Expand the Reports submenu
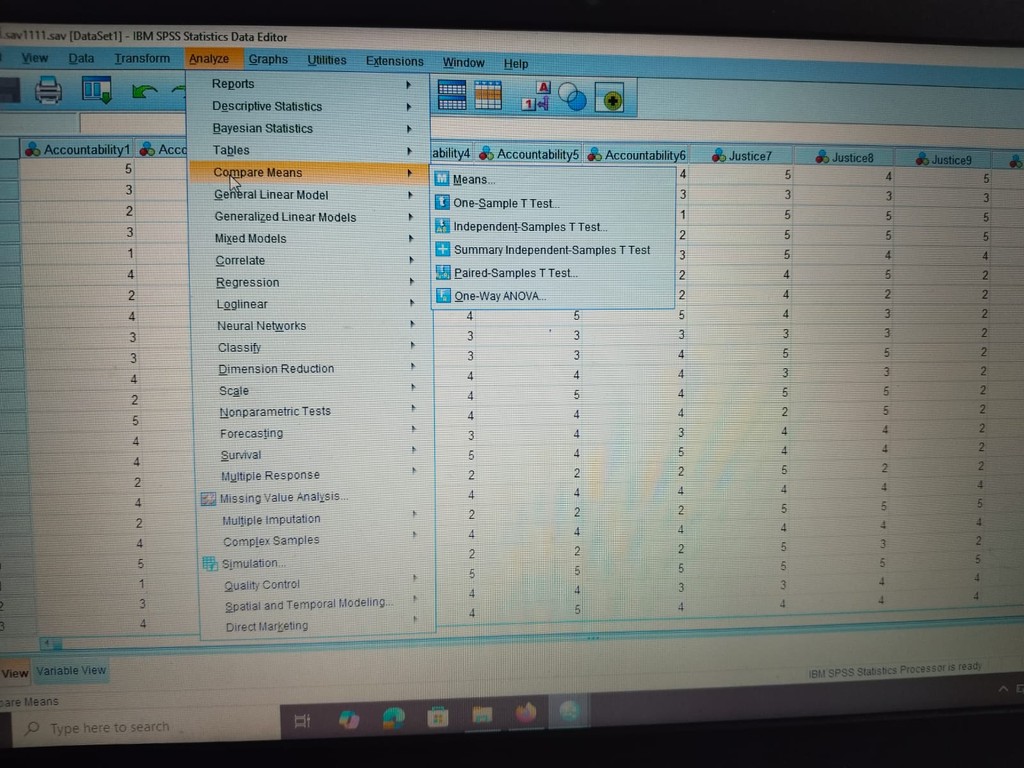1024x768 pixels. [x=310, y=84]
